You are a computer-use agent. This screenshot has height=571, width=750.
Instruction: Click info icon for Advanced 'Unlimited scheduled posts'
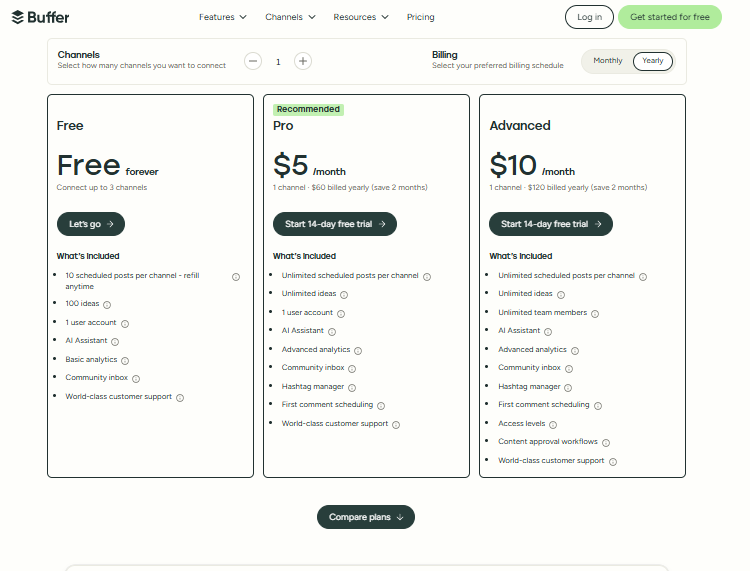[x=643, y=277]
